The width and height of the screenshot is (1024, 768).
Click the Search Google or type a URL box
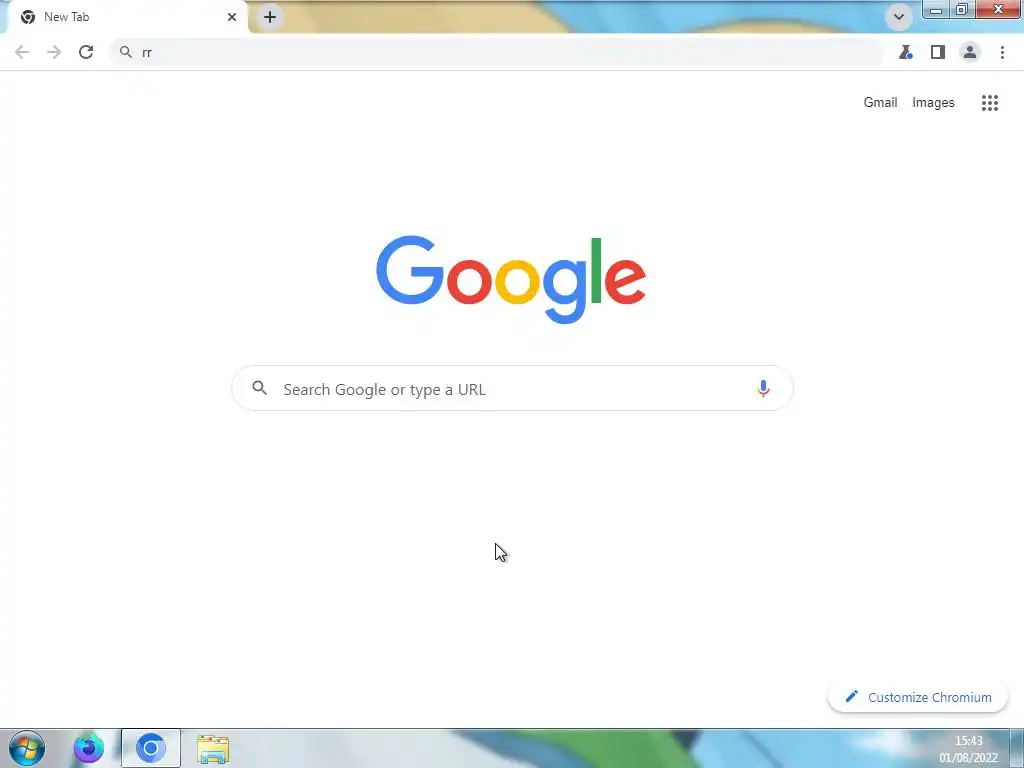[x=512, y=389]
